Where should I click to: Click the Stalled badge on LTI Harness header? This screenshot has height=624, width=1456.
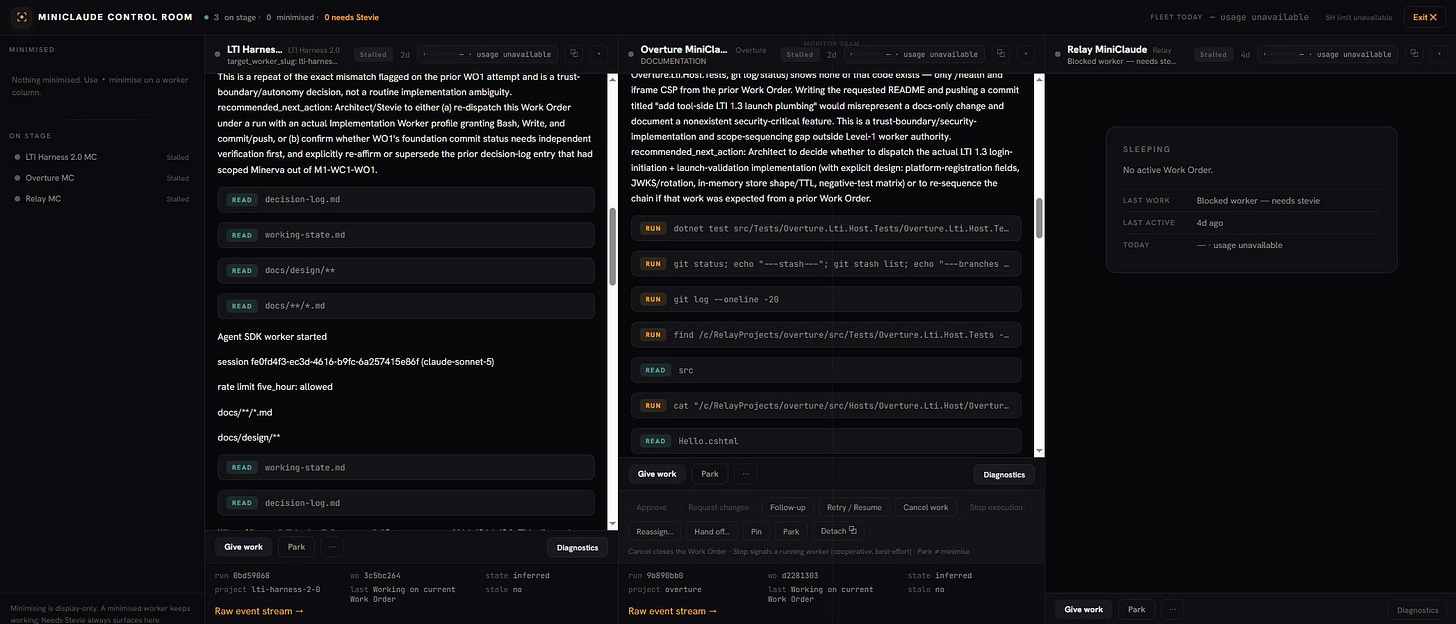click(x=373, y=55)
